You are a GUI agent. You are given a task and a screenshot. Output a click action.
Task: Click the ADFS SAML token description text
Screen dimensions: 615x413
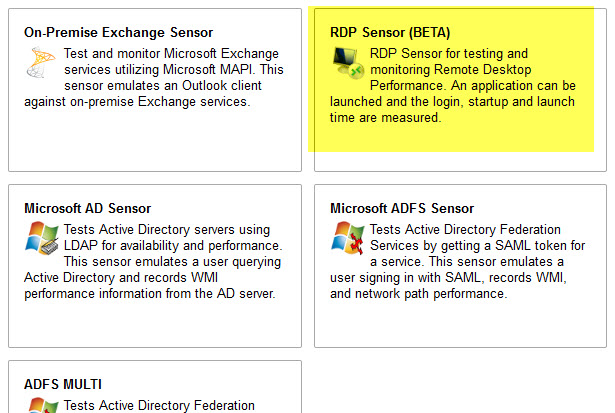point(457,262)
